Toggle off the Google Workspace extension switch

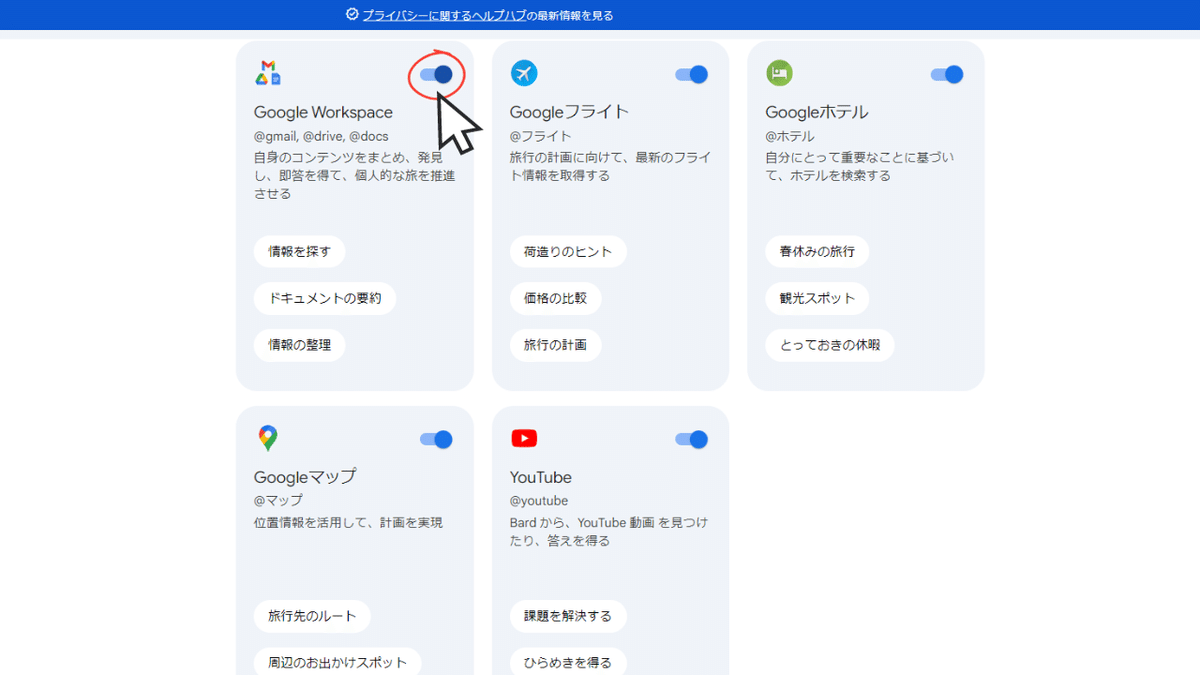(436, 74)
